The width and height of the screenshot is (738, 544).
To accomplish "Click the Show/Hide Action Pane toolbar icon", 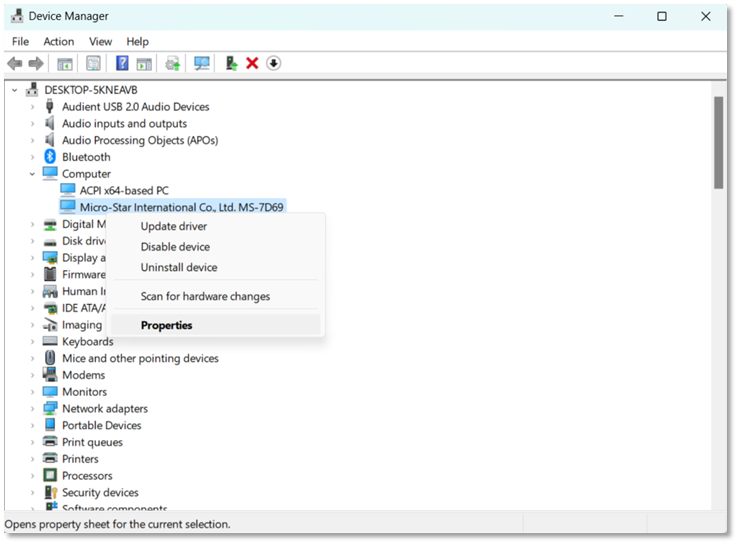I will [144, 64].
